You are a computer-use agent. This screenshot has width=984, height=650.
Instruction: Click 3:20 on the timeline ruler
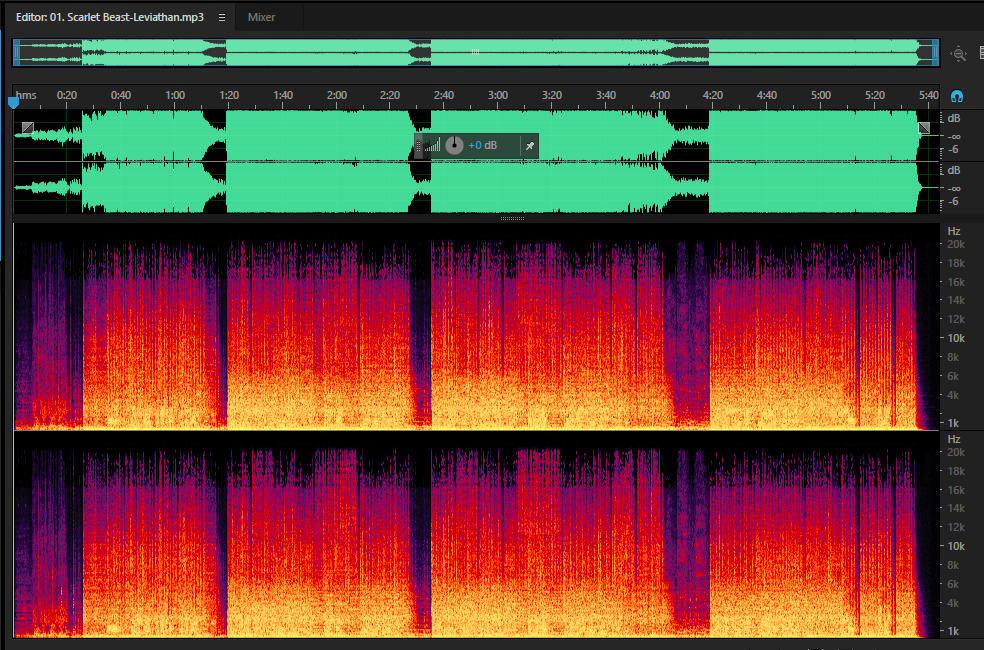pos(552,95)
